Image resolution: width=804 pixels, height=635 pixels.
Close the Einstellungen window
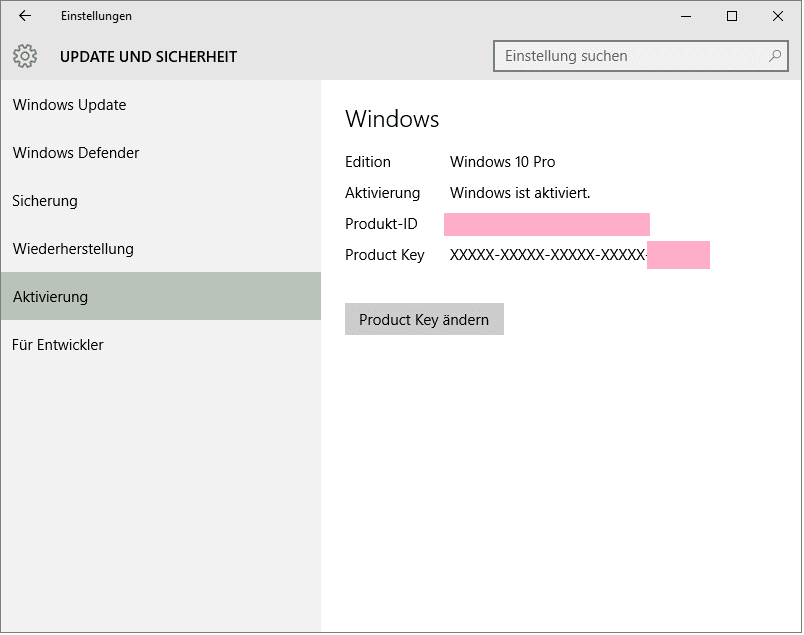777,16
